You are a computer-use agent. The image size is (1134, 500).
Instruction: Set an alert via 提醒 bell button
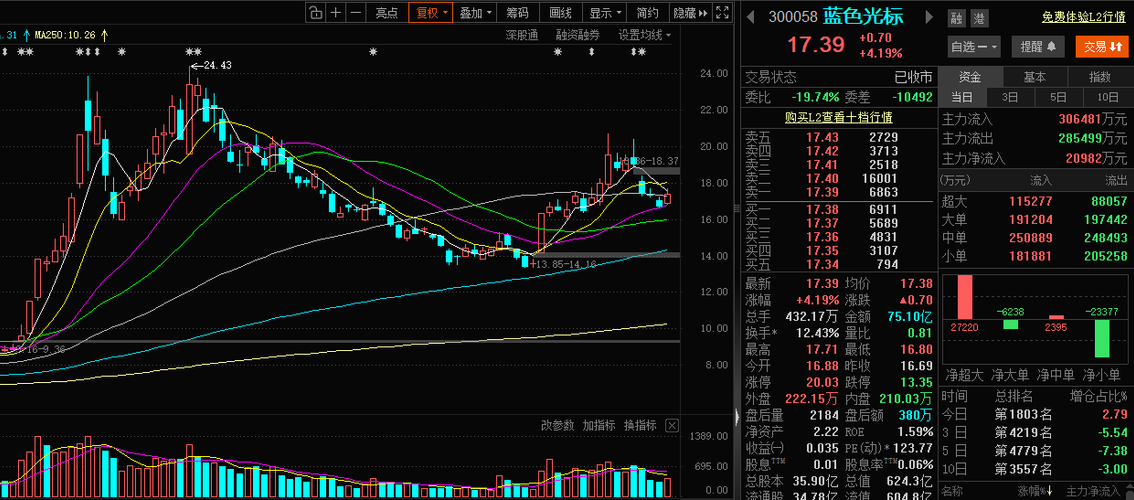click(x=1037, y=46)
